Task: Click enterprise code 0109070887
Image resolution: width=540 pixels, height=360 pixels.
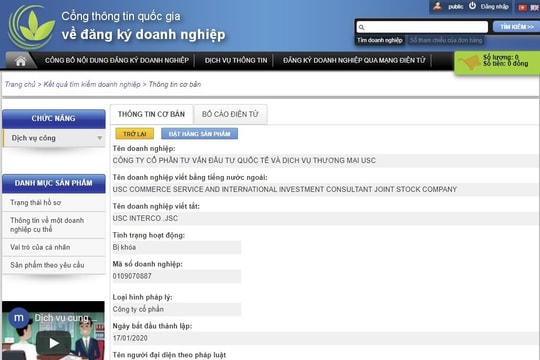Action: pos(132,276)
